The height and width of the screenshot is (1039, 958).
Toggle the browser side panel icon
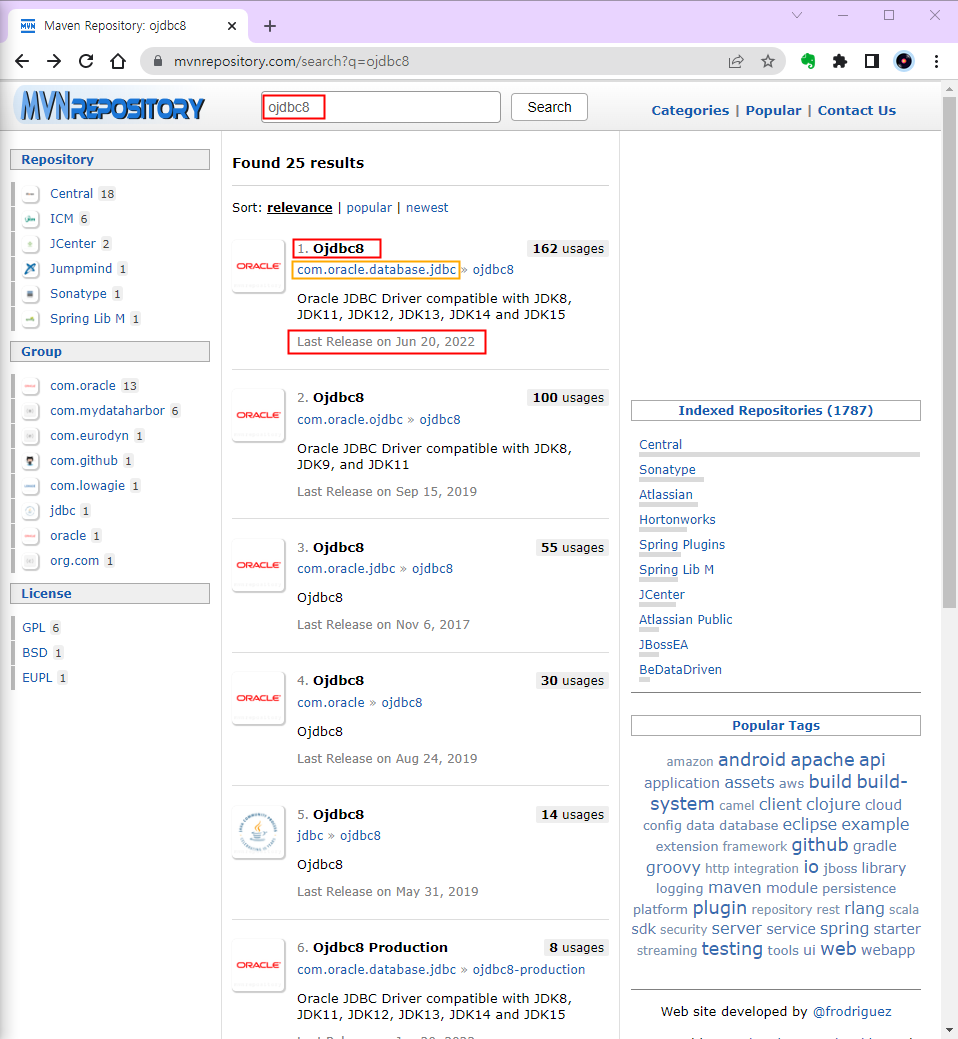point(872,62)
